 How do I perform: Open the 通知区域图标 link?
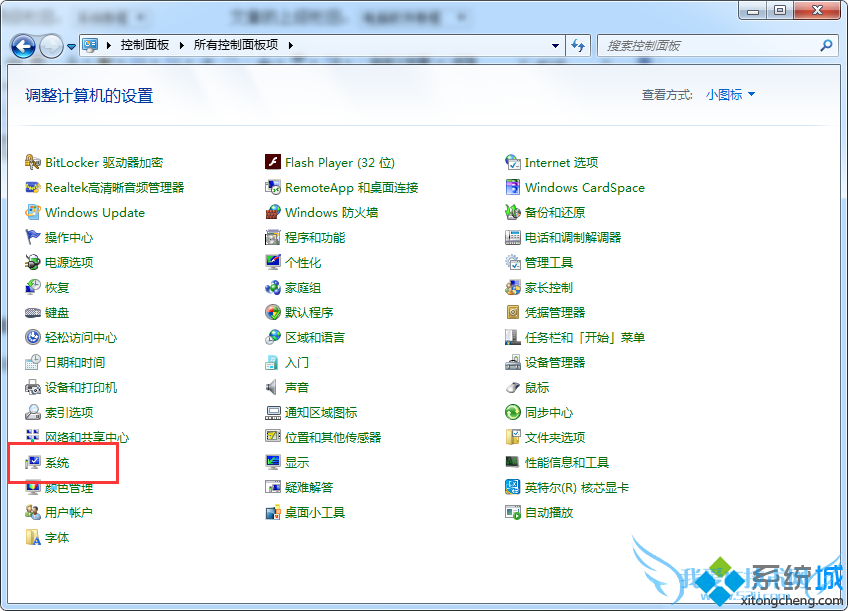321,413
